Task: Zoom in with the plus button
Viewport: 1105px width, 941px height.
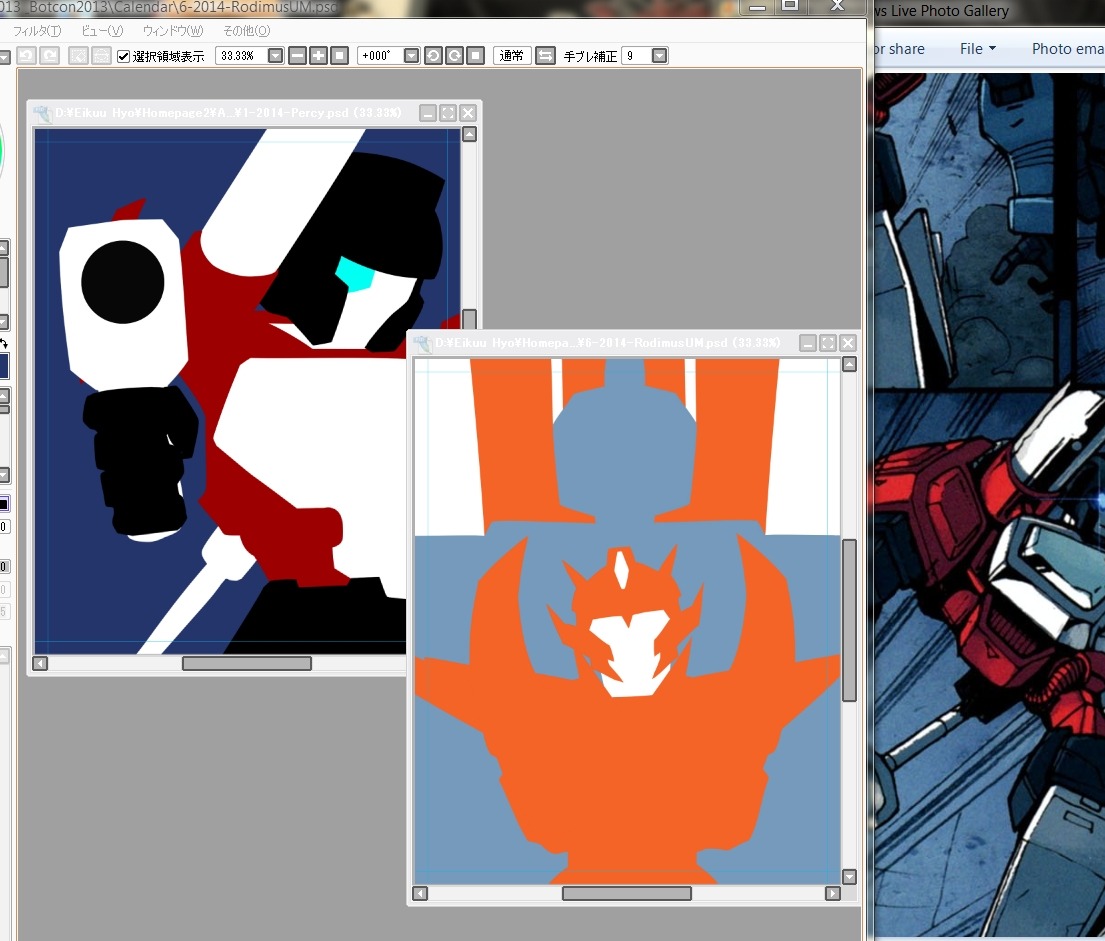Action: (x=319, y=56)
